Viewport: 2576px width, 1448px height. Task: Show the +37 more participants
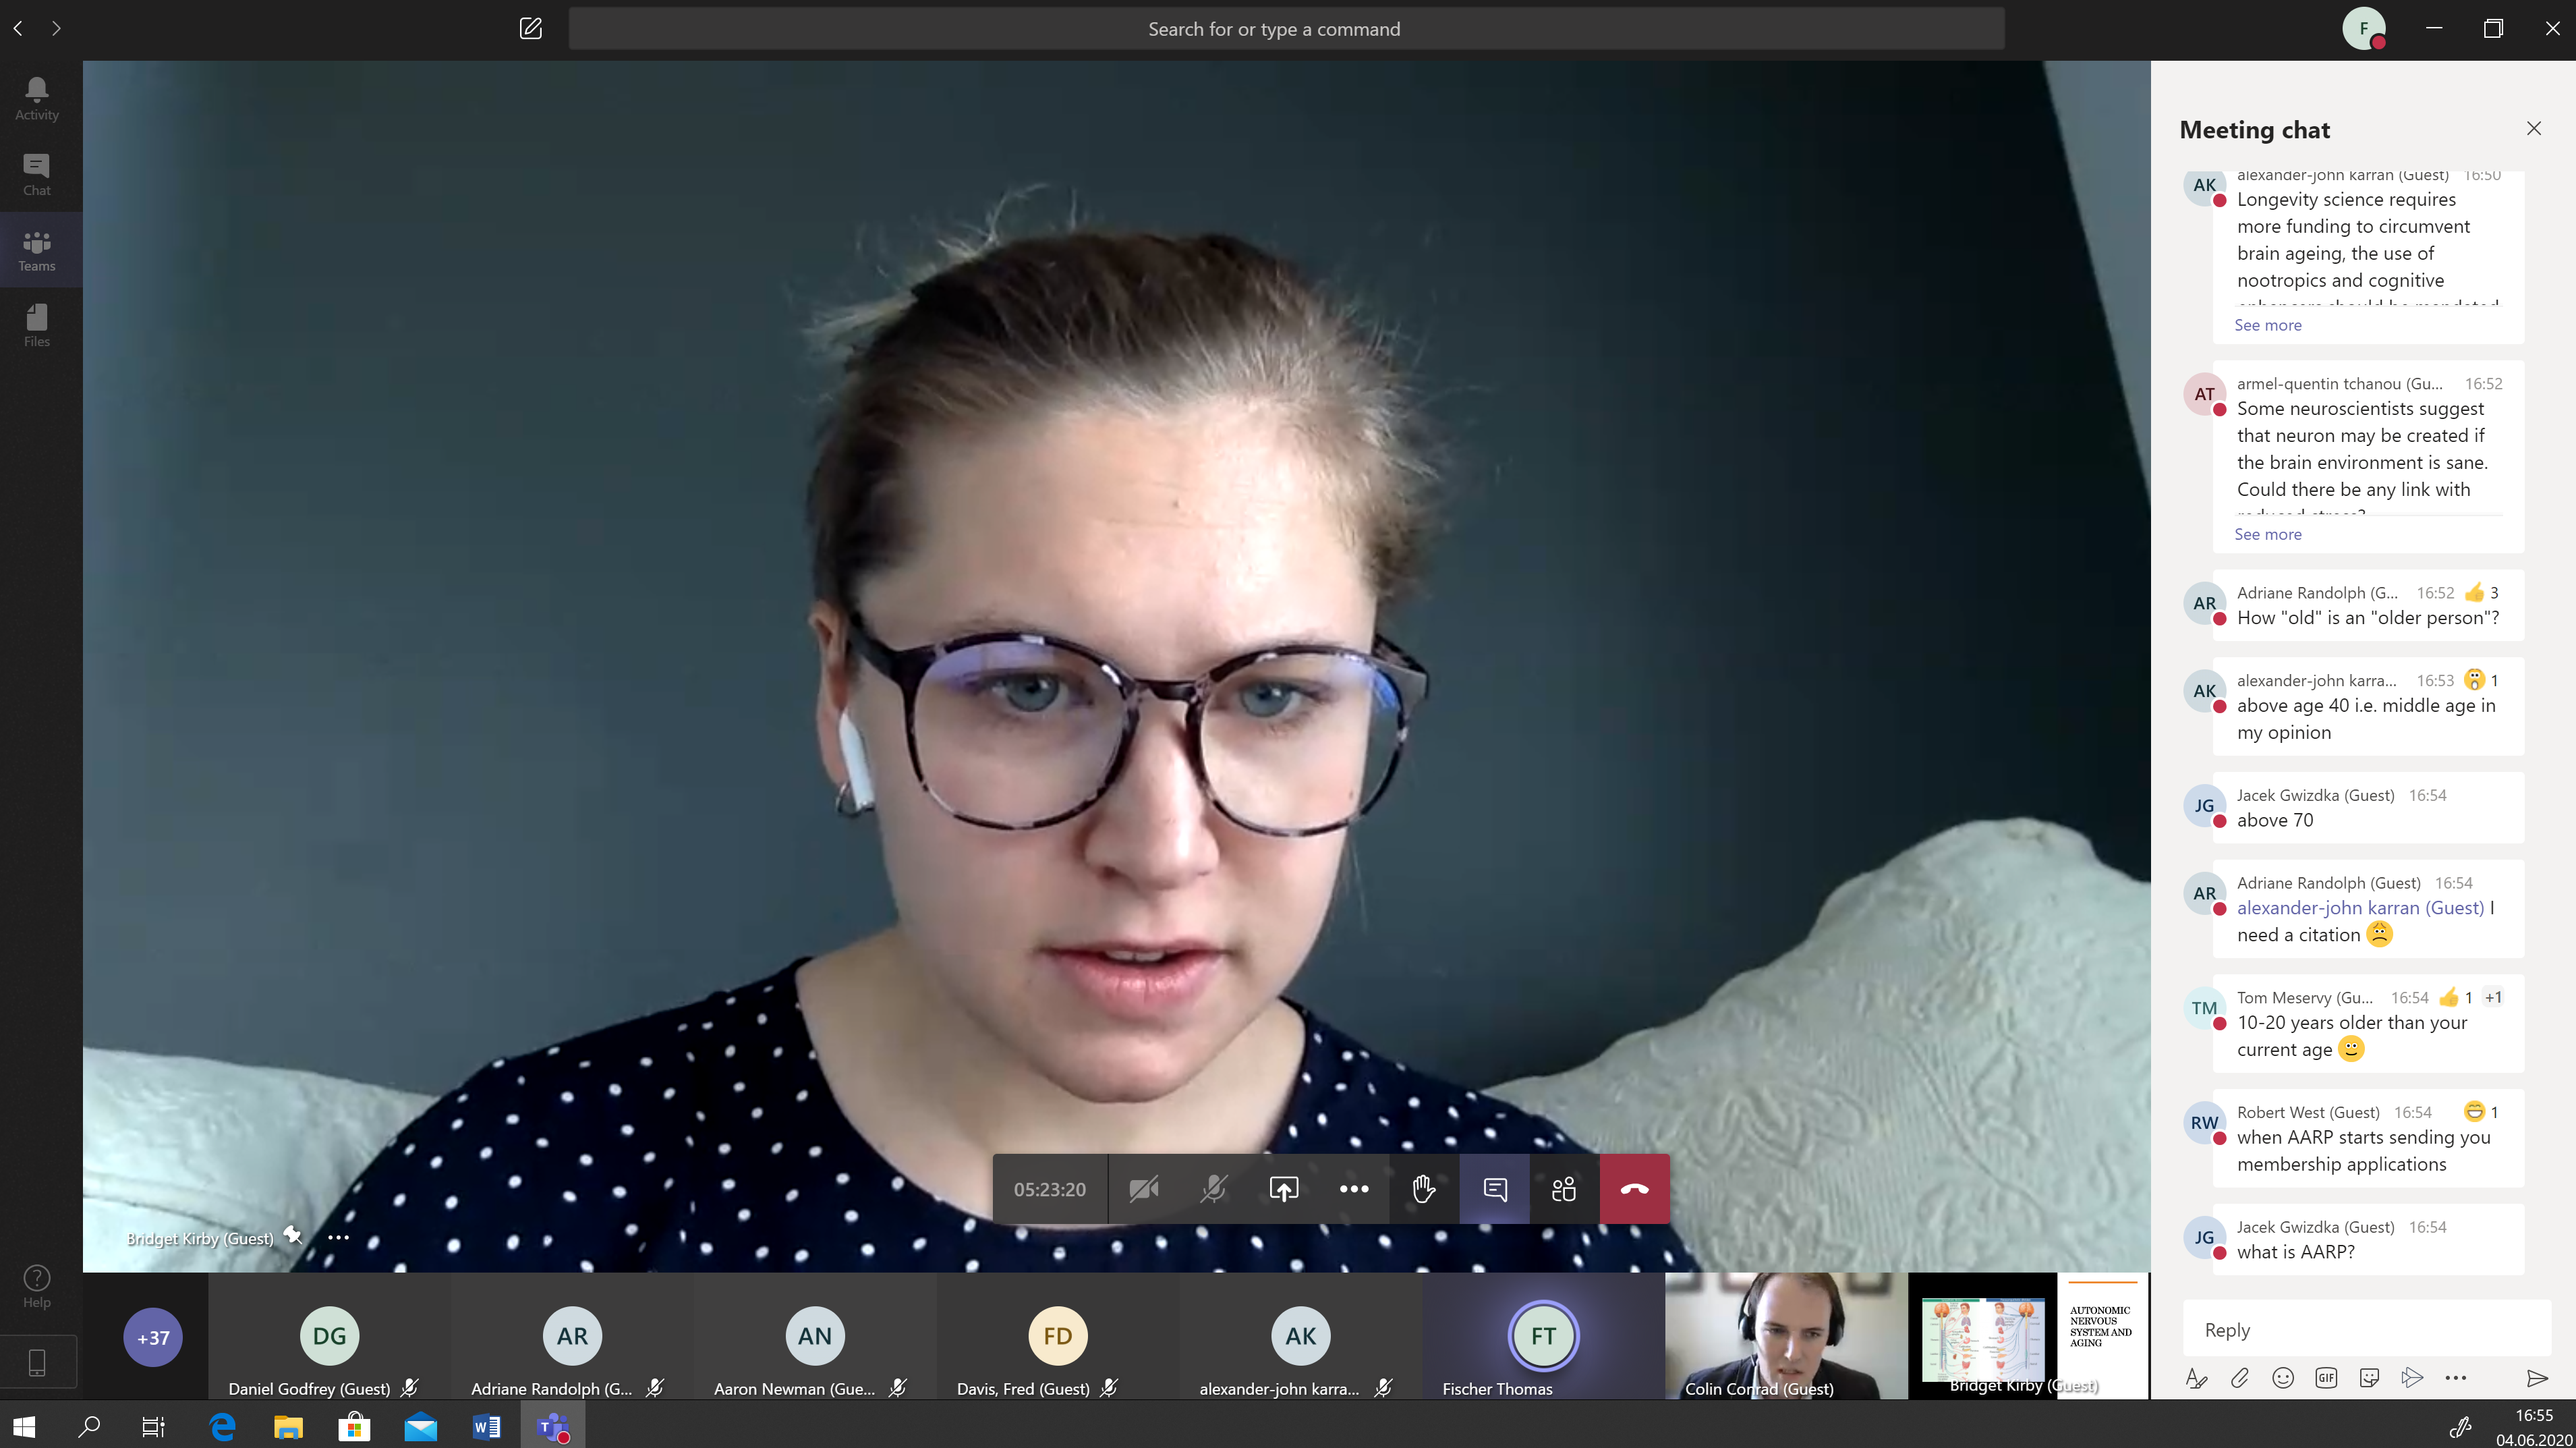[153, 1337]
